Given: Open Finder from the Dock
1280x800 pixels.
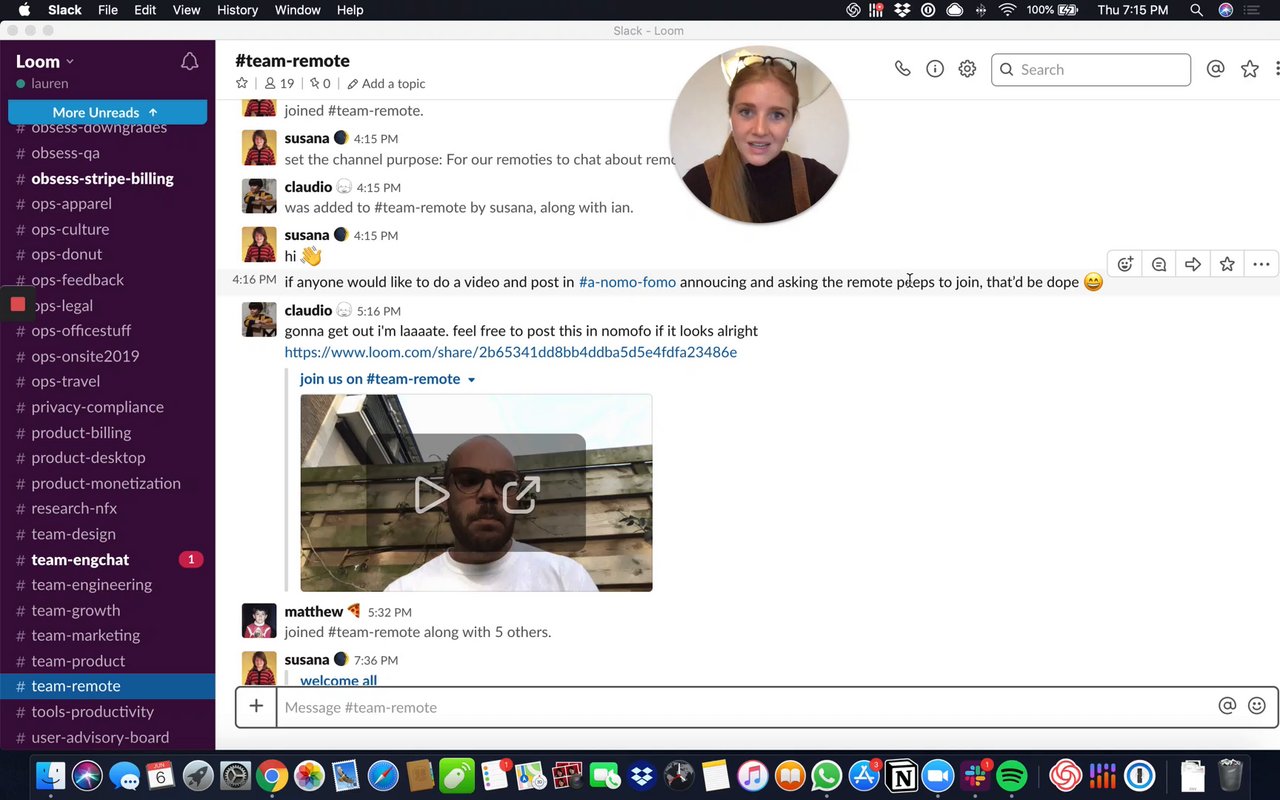Looking at the screenshot, I should [x=50, y=776].
